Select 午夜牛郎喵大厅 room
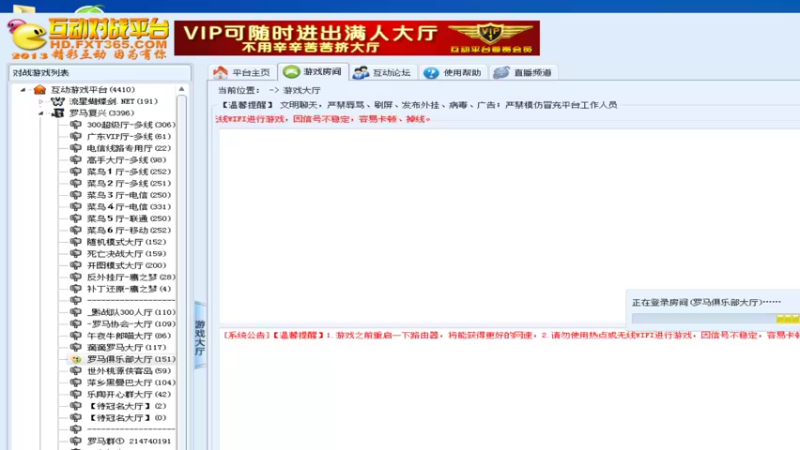800x450 pixels. [x=129, y=336]
